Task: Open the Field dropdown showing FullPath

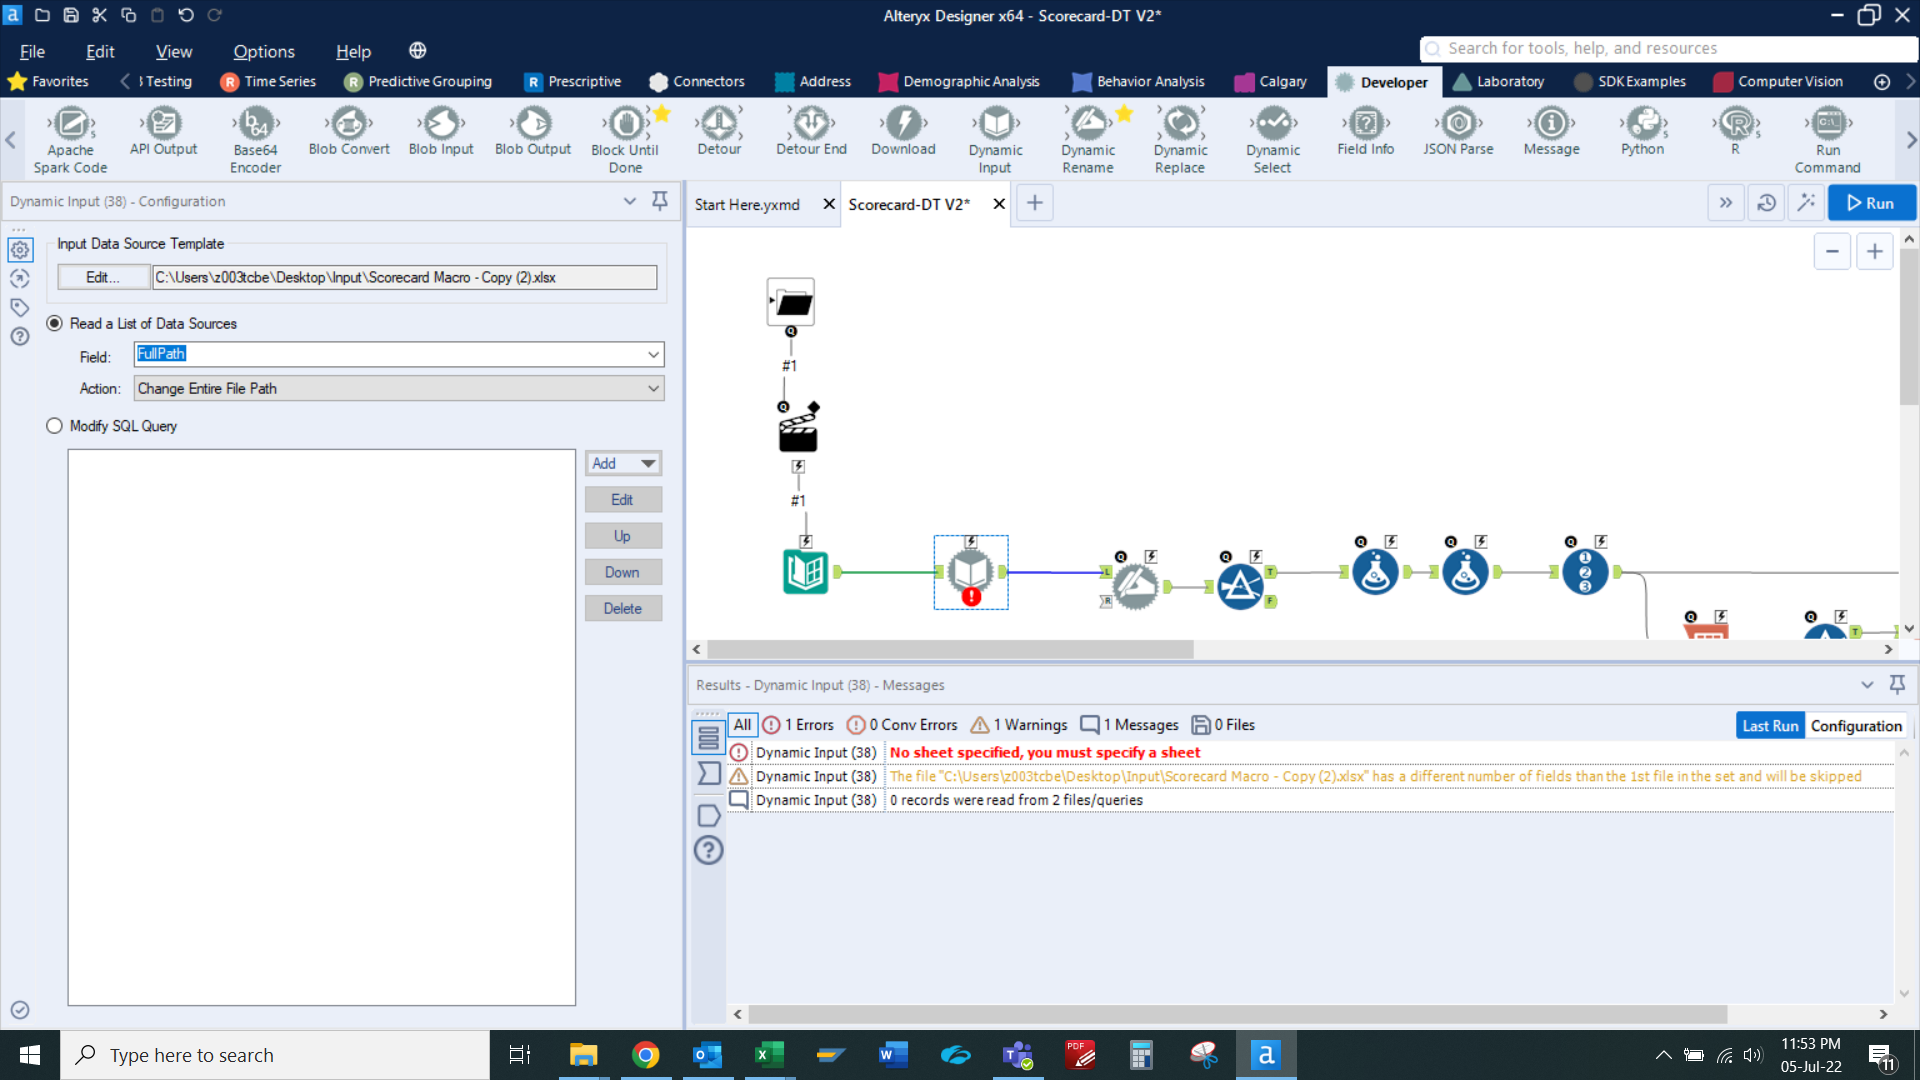Action: click(653, 354)
